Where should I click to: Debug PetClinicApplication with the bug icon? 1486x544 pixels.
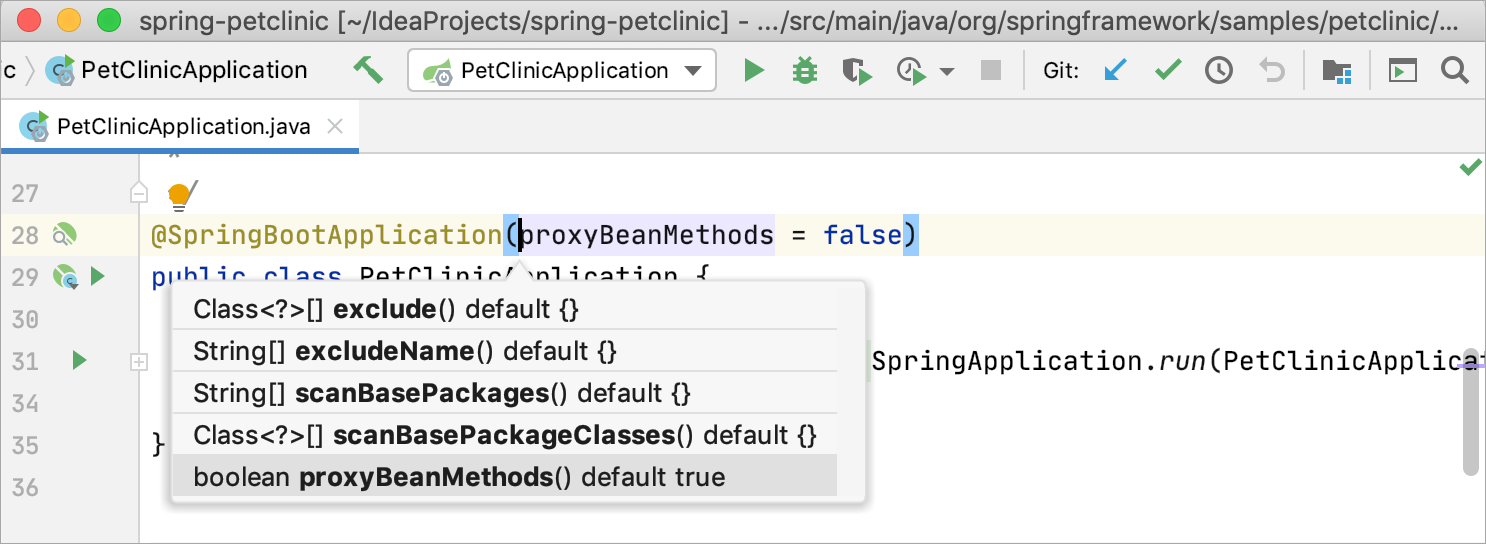click(x=804, y=71)
